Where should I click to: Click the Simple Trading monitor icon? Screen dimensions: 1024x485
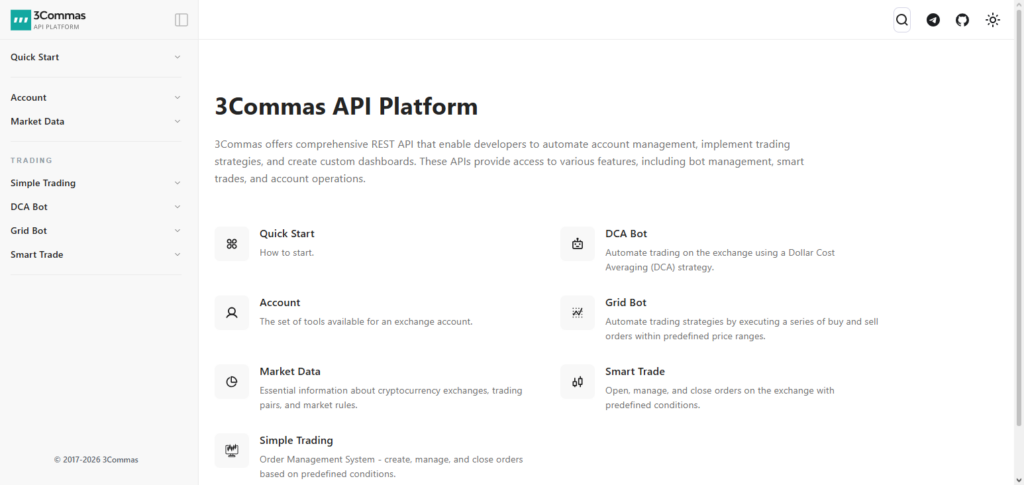[232, 450]
